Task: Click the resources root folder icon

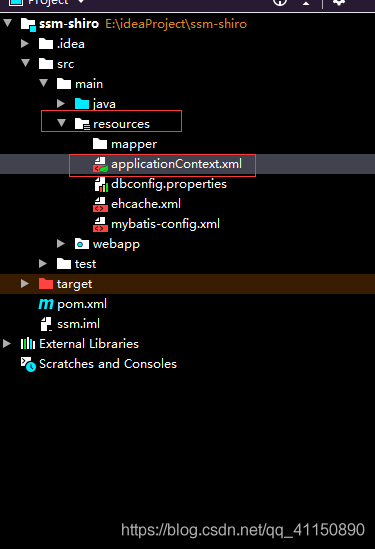Action: pos(83,124)
